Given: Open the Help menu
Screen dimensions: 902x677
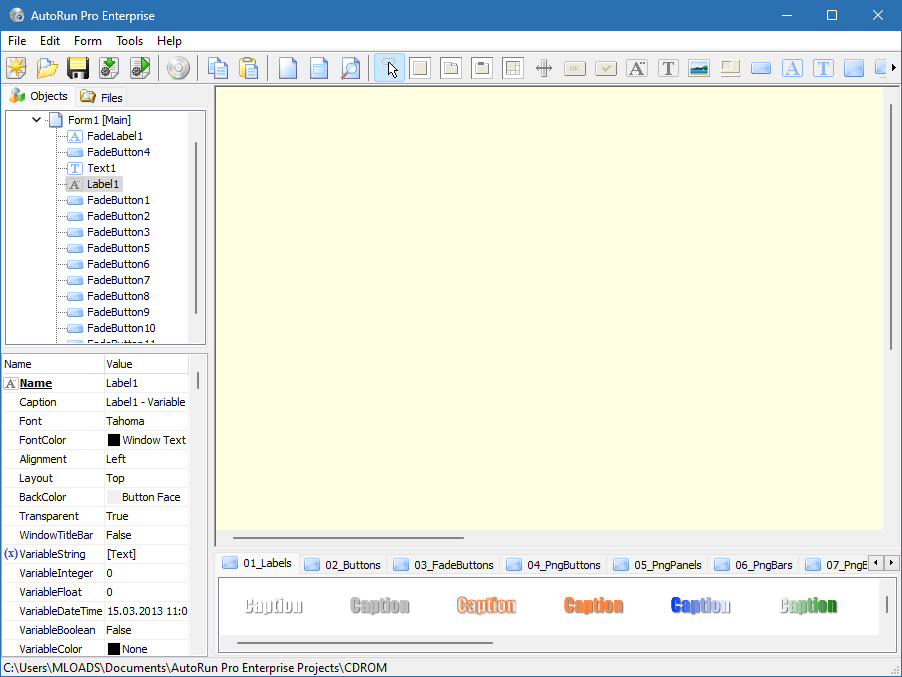Looking at the screenshot, I should pyautogui.click(x=169, y=41).
